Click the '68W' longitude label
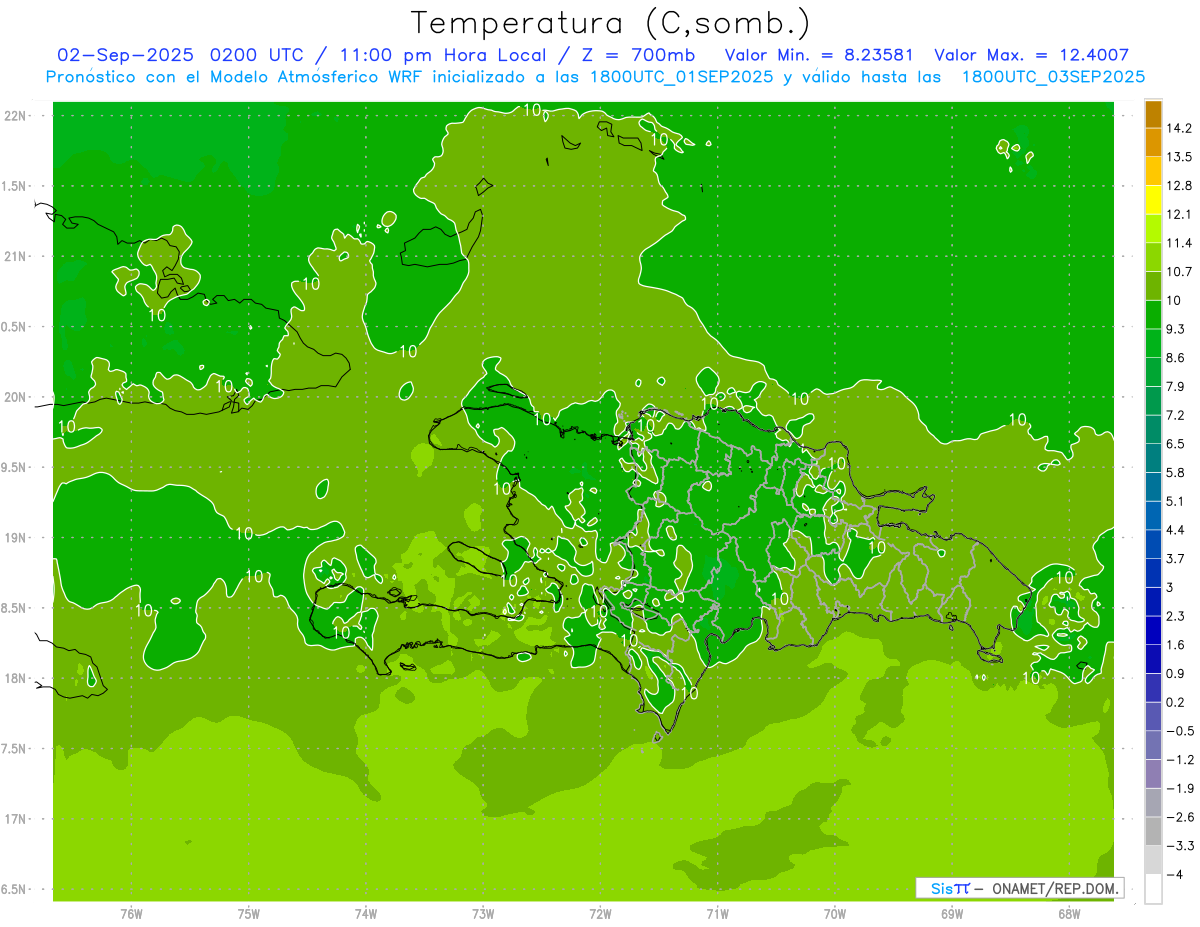Screen dimensions: 1200x927 pos(1069,914)
